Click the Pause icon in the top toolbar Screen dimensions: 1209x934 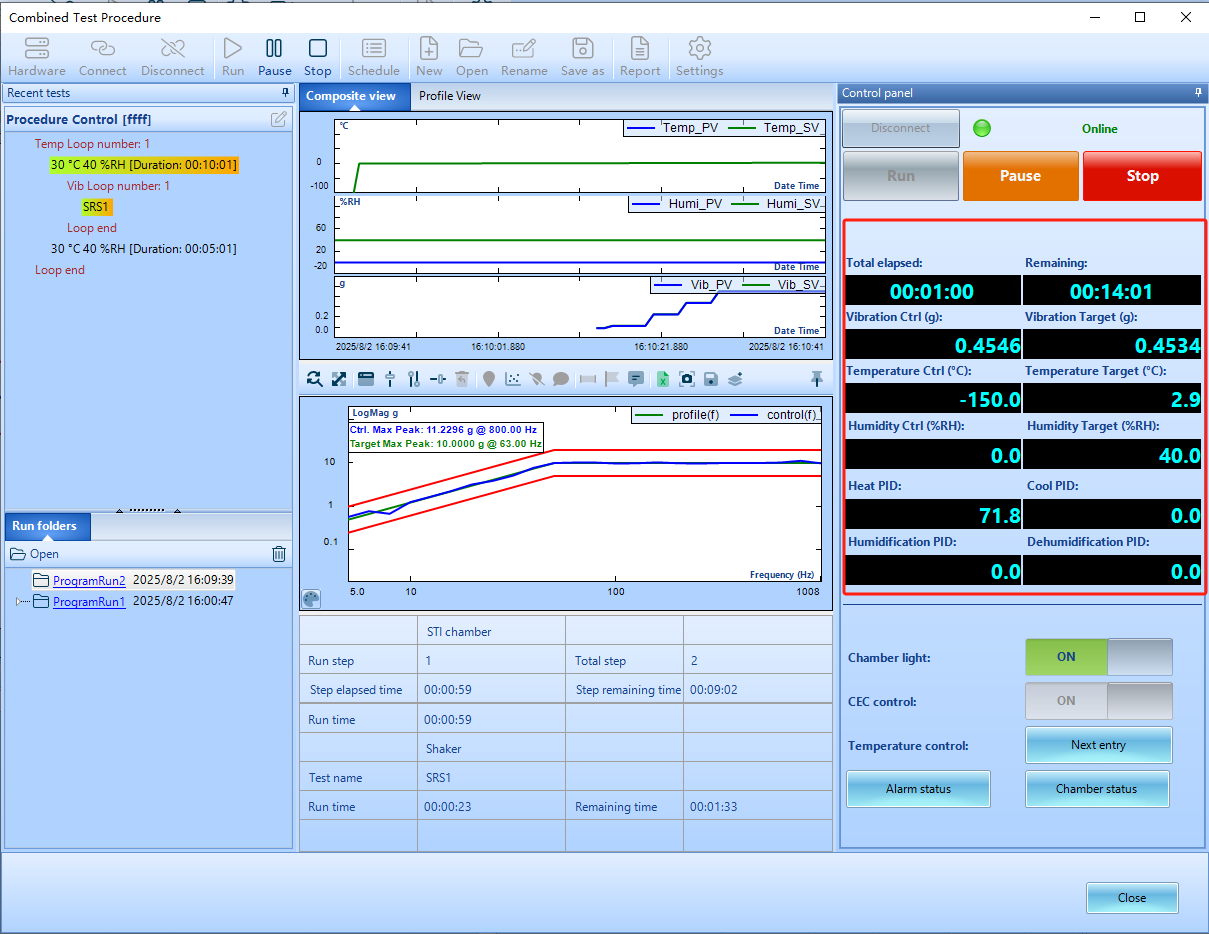(x=274, y=57)
